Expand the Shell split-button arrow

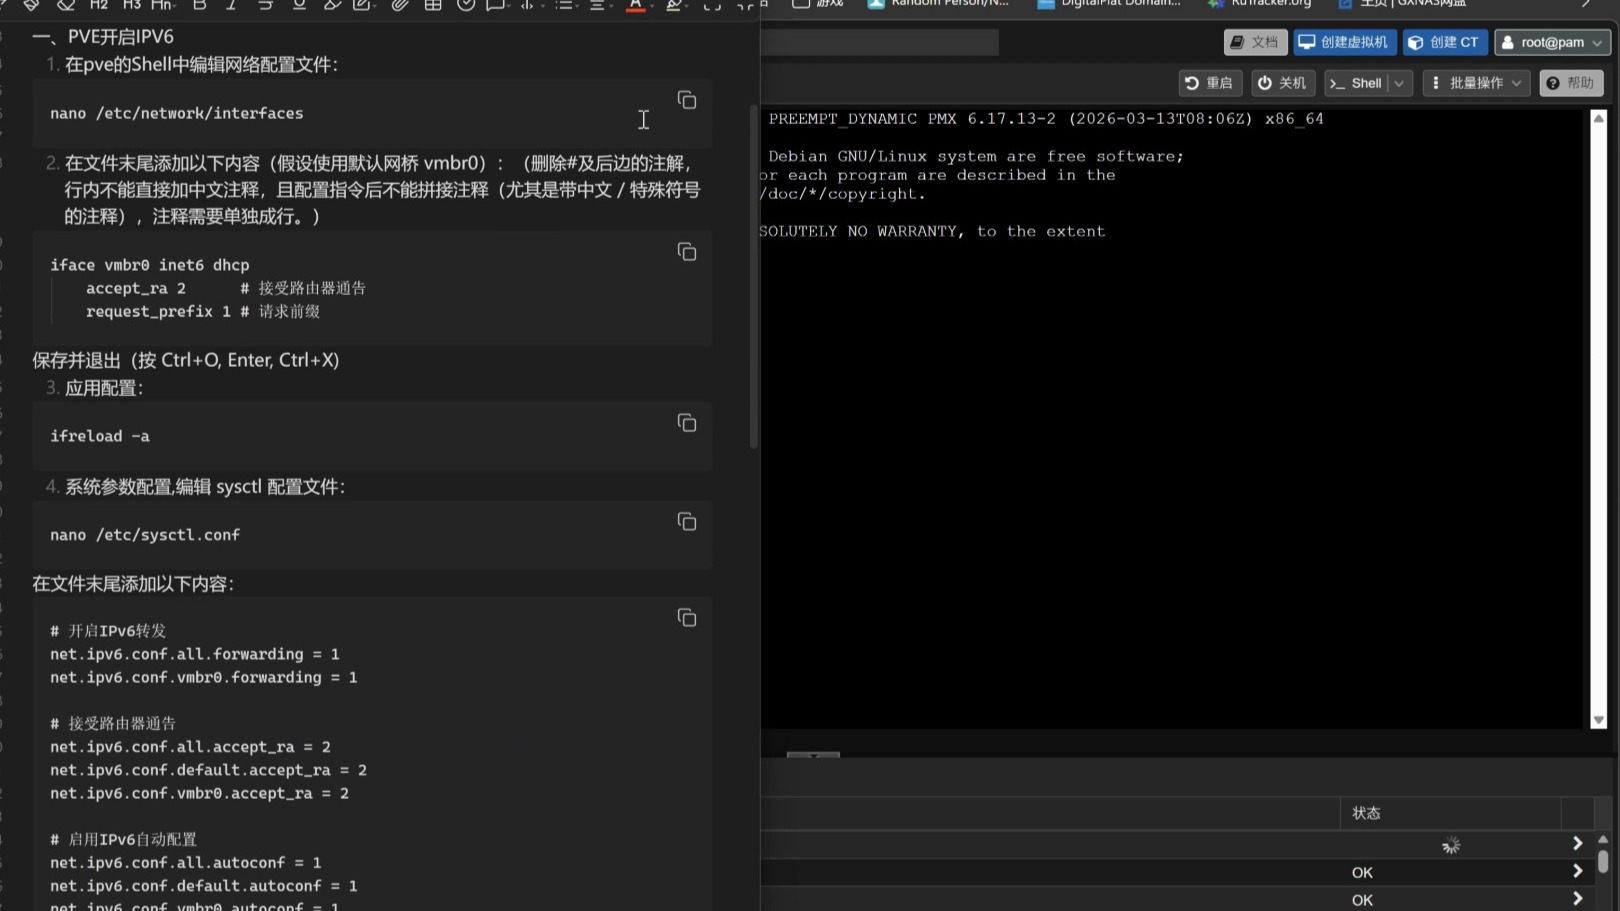(x=1400, y=83)
